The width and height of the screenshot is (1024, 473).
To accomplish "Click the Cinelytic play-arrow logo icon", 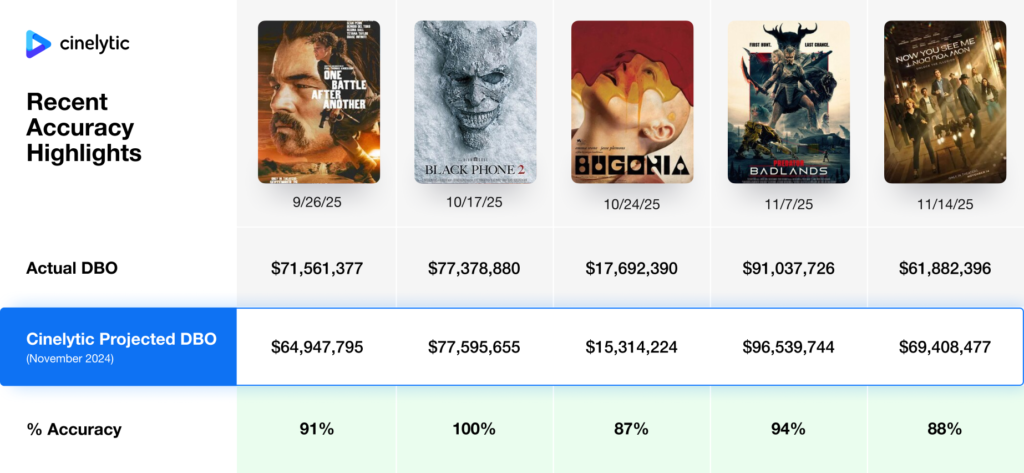I will pos(39,43).
